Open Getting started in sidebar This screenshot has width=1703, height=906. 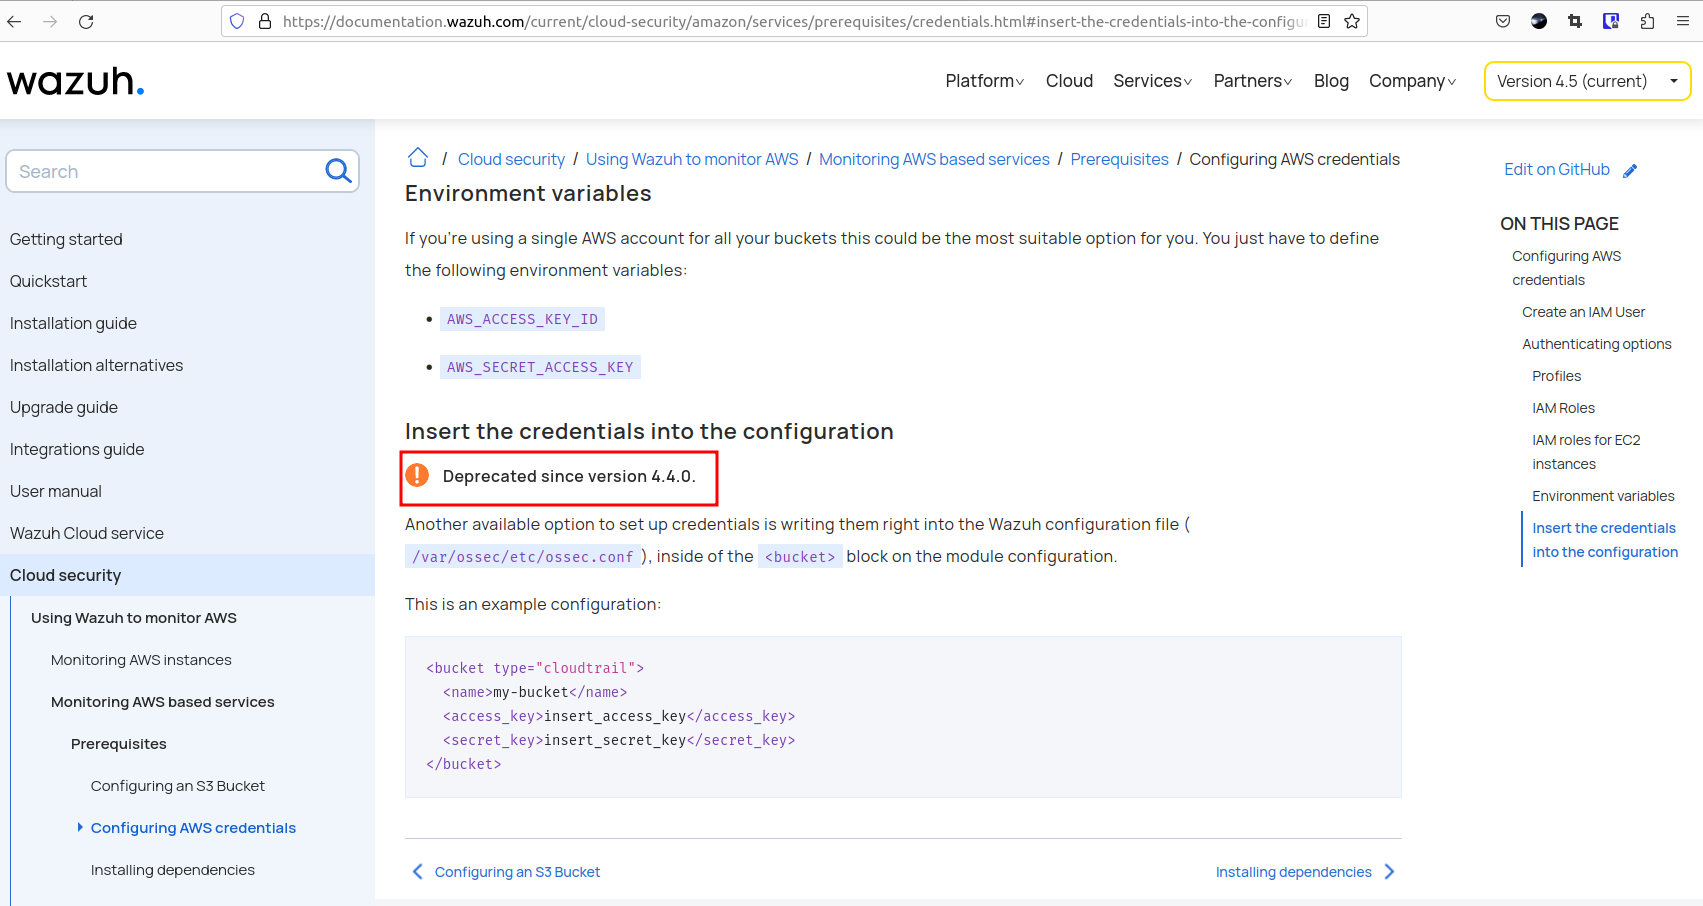point(66,239)
